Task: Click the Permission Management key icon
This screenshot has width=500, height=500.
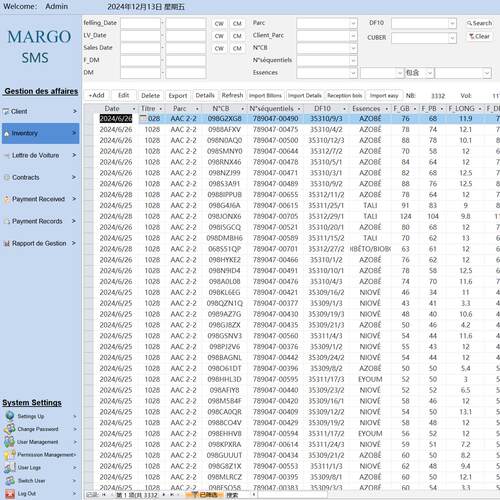Action: point(9,454)
